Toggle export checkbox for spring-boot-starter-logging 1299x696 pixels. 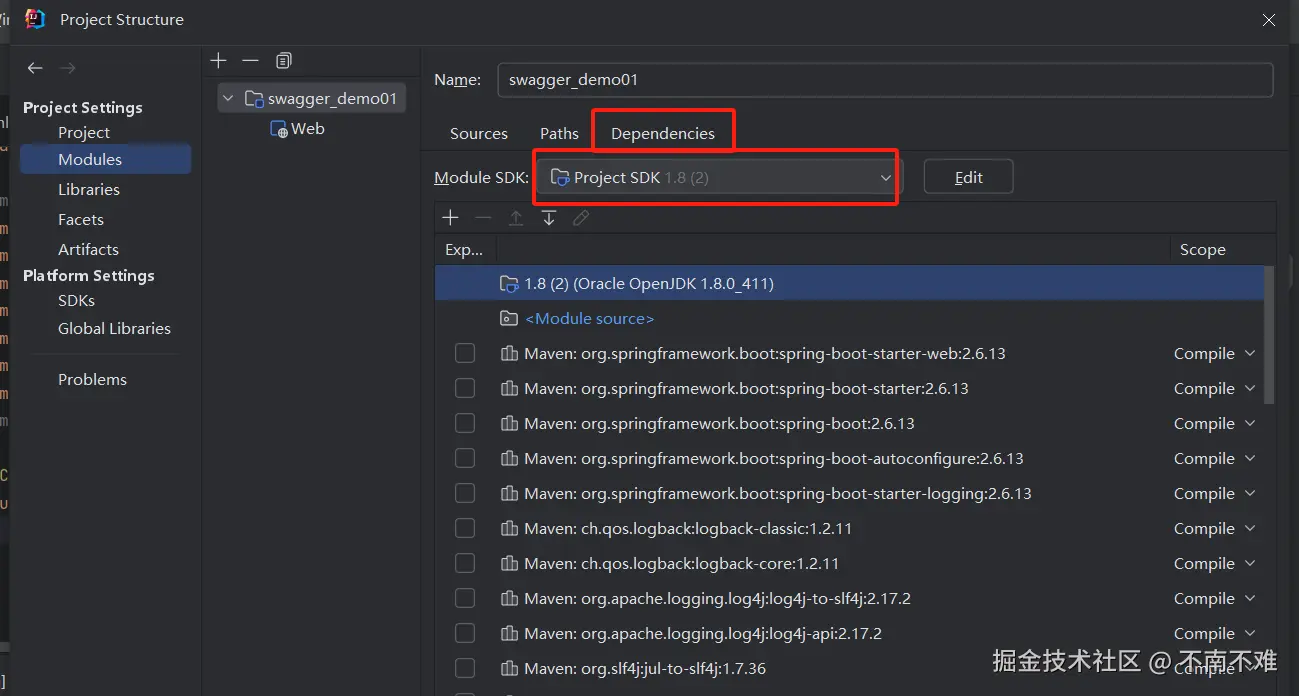click(465, 493)
